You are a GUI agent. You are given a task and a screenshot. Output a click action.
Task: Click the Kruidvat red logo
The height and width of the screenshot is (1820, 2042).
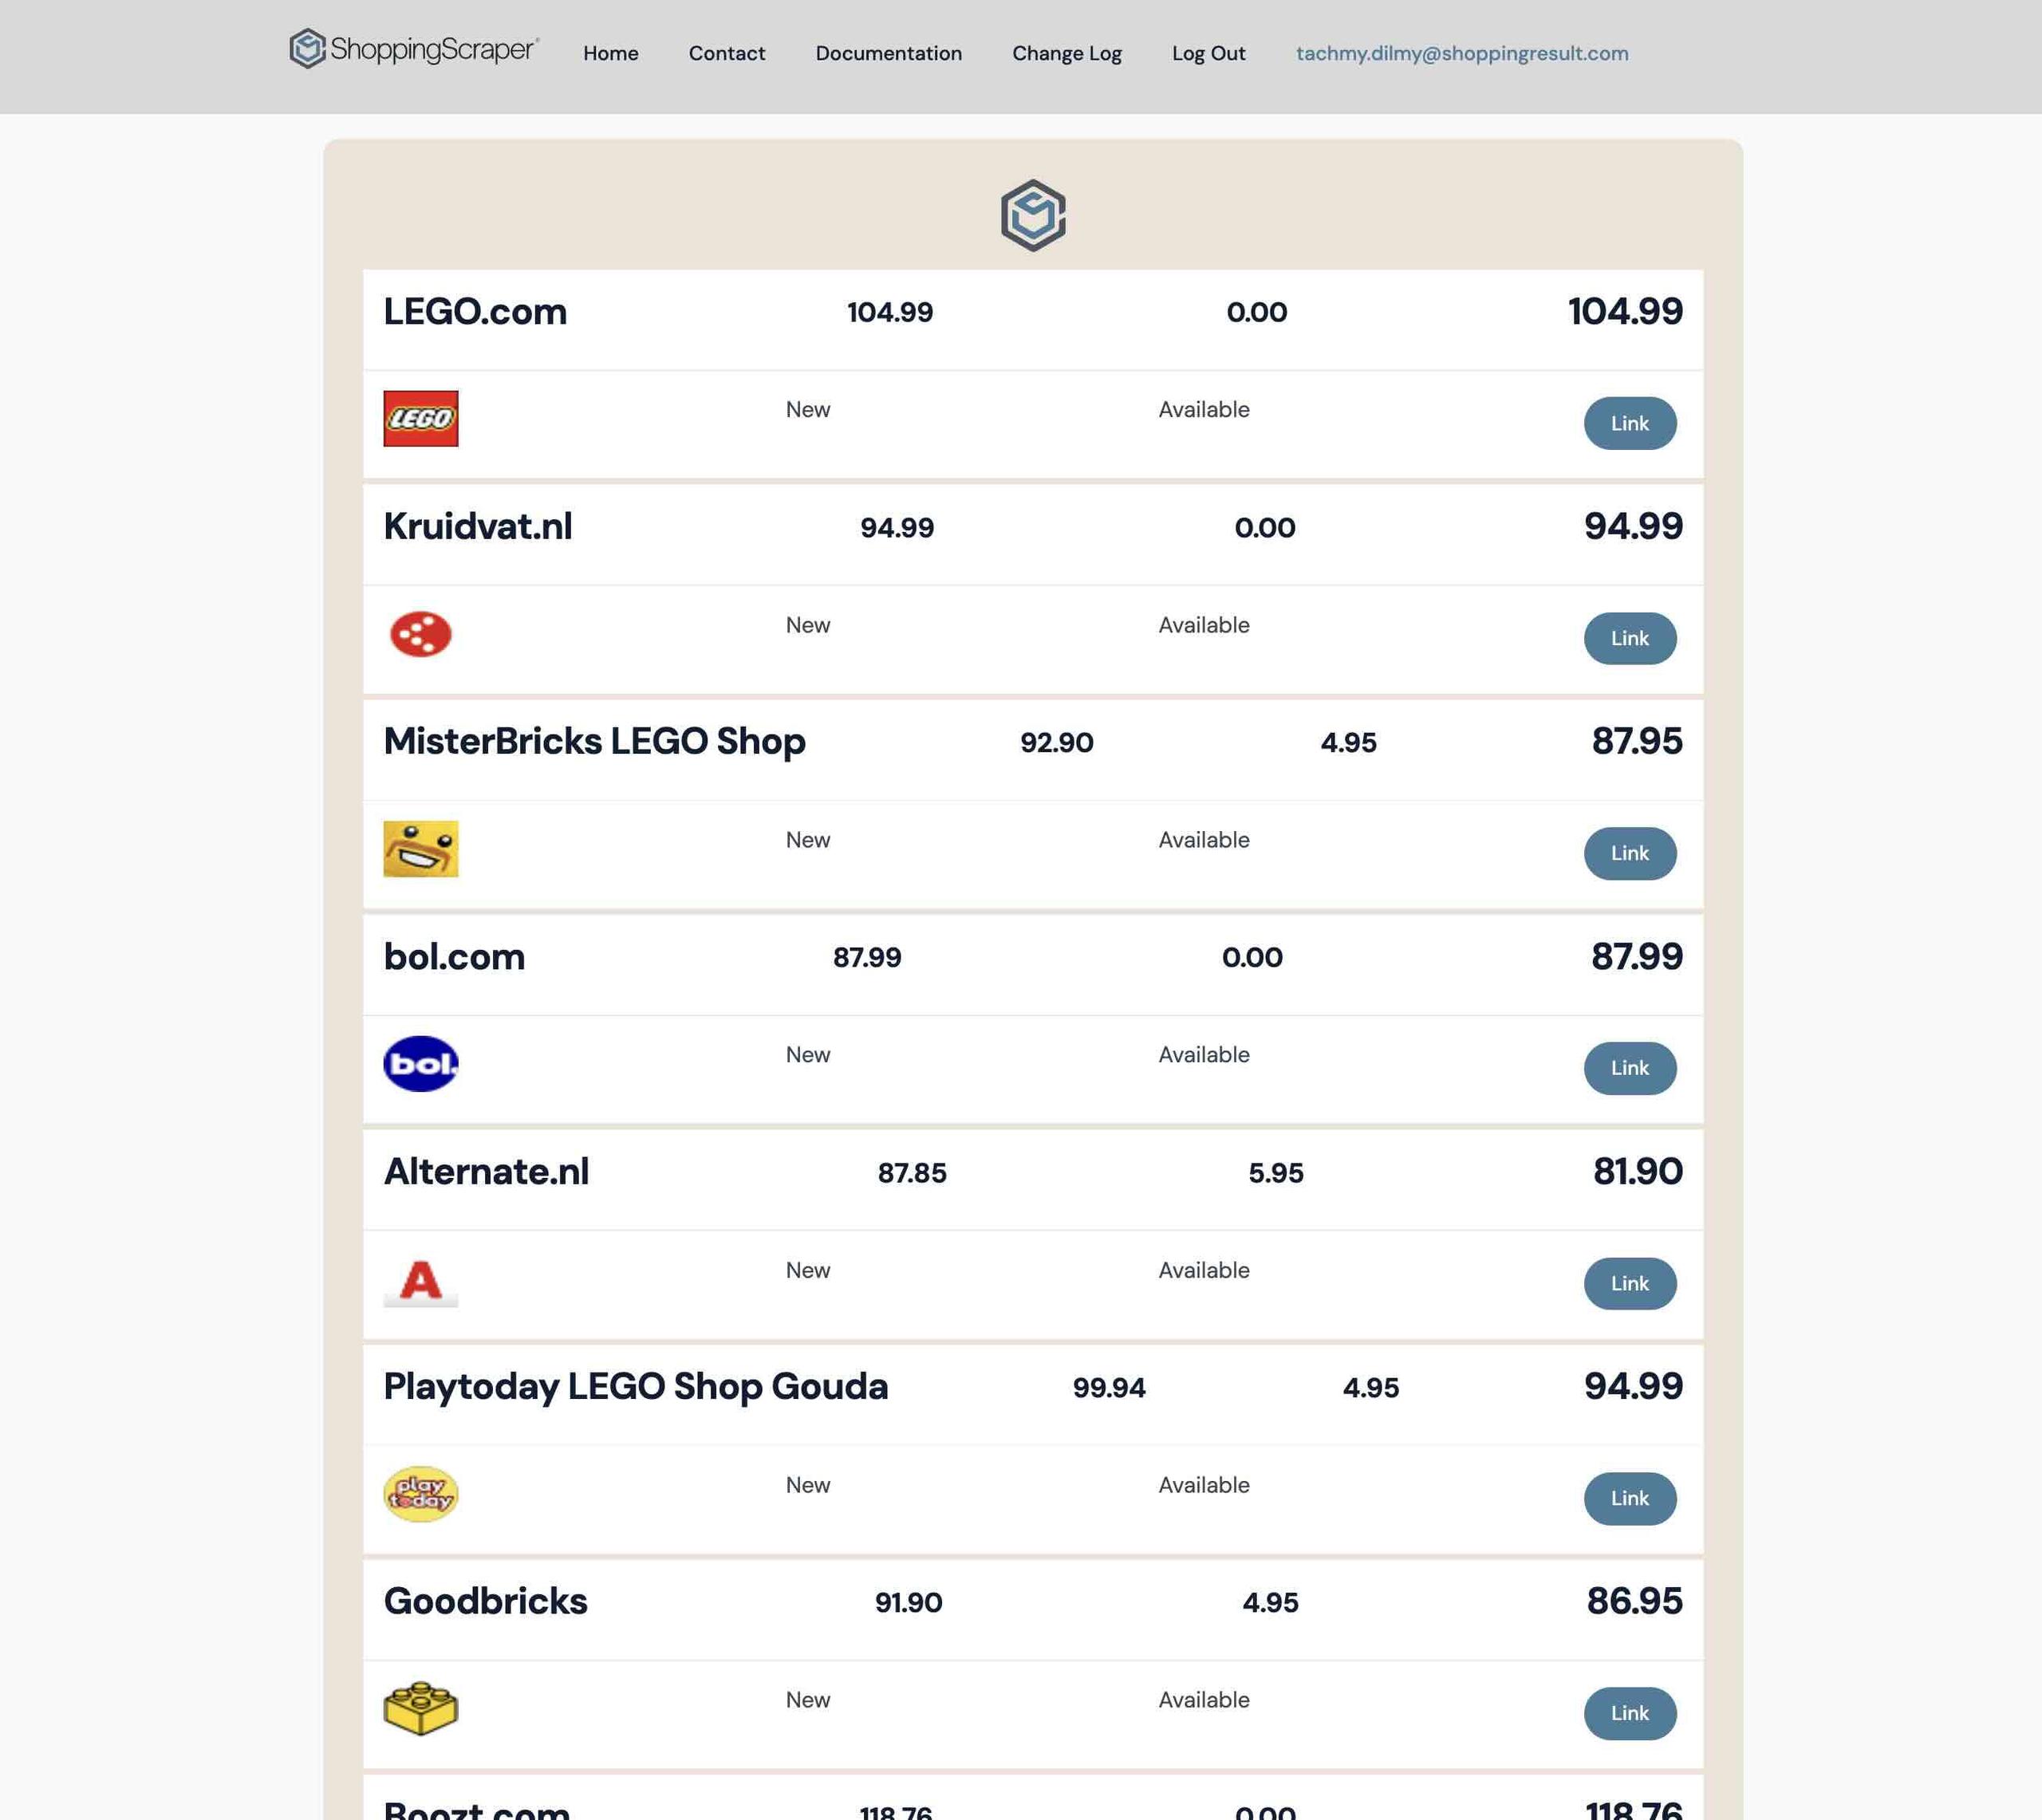pyautogui.click(x=421, y=634)
